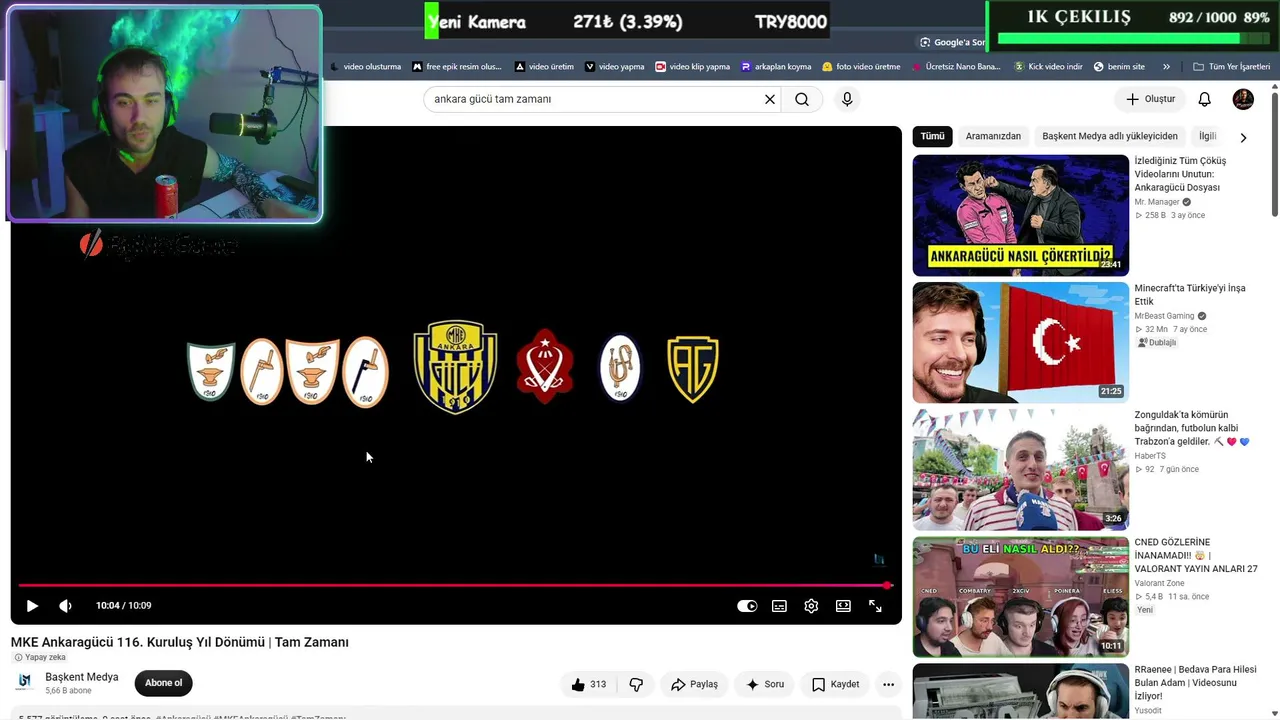Open the arkaplan koyma bookmark
Viewport: 1280px width, 720px height.
coord(776,67)
